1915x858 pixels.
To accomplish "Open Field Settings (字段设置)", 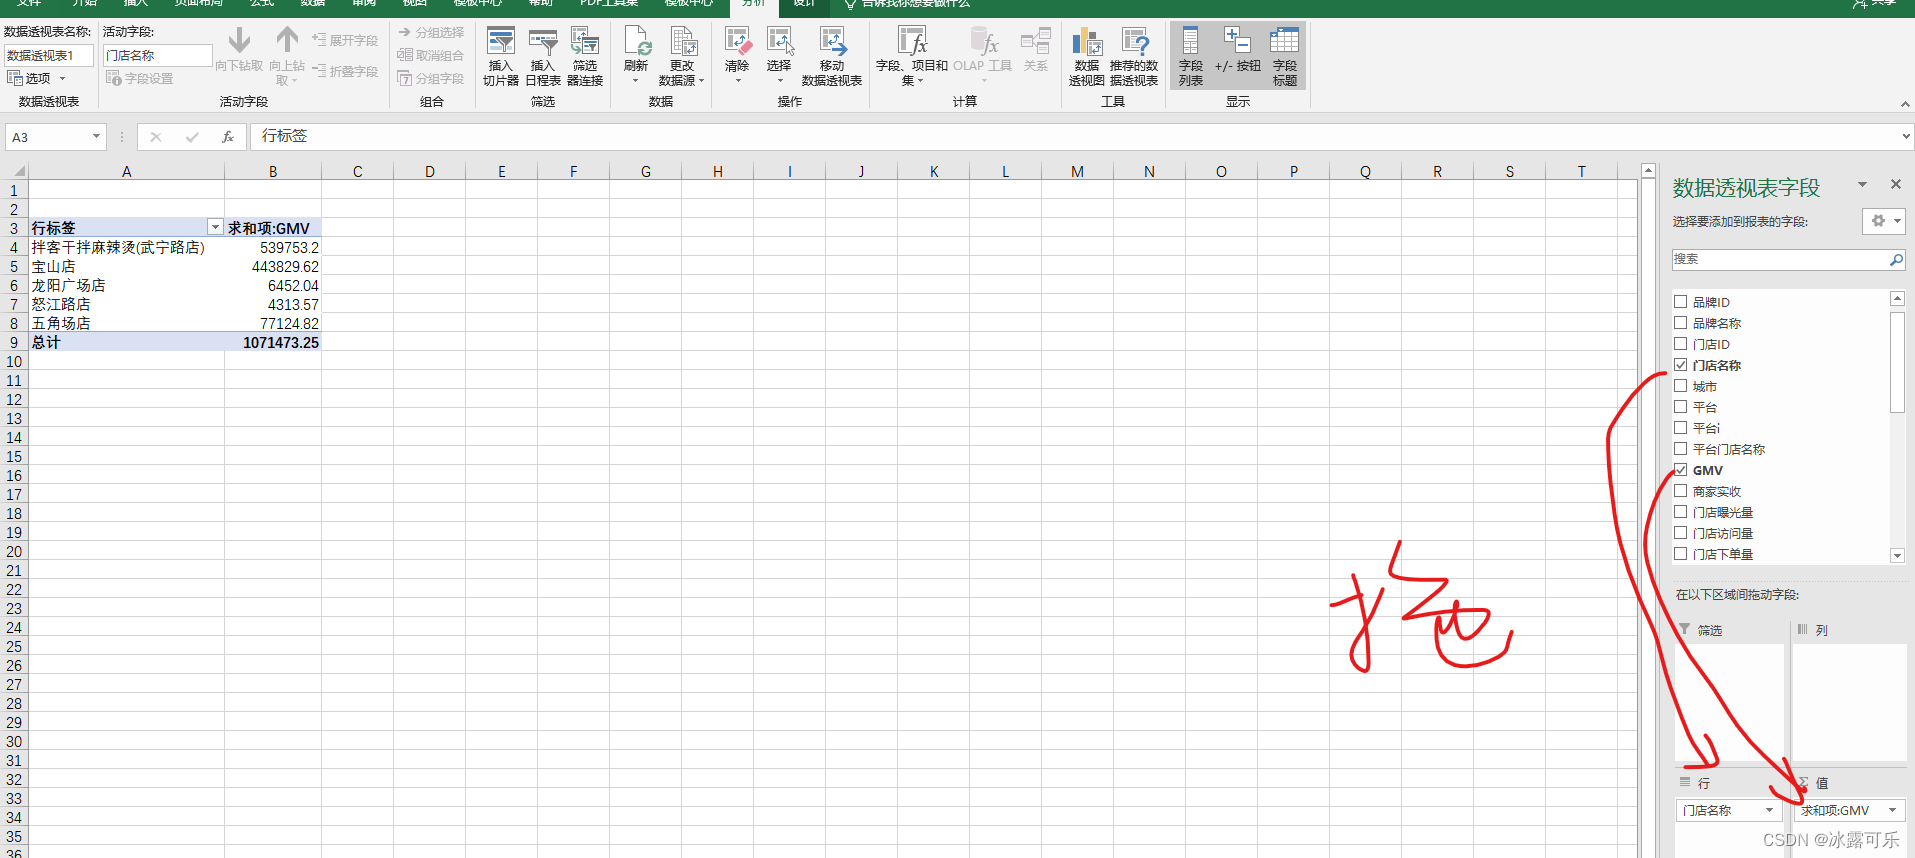I will coord(140,78).
